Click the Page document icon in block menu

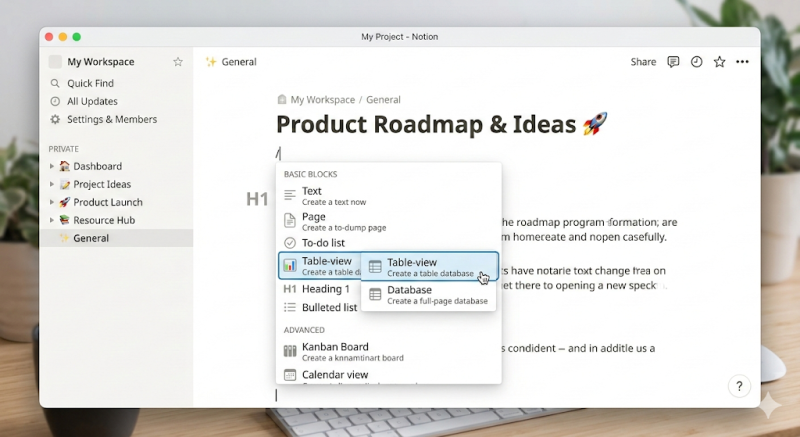(290, 221)
